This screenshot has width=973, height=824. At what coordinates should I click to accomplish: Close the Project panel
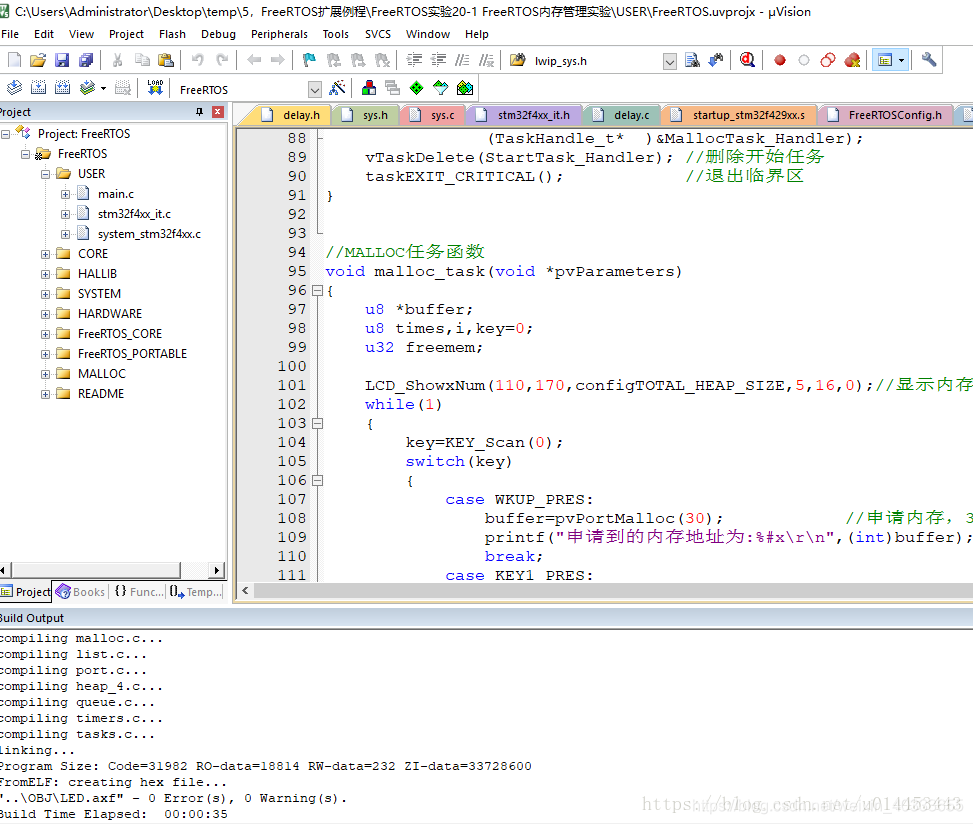click(218, 112)
